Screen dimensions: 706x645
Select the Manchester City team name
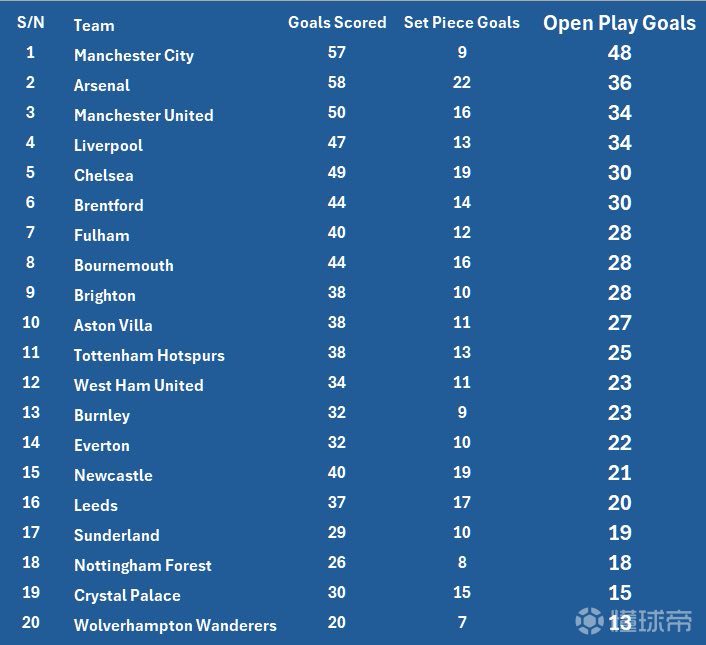pos(134,55)
